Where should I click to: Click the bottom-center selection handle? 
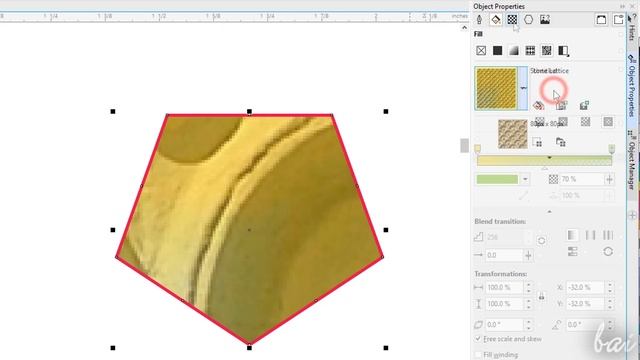point(249,348)
